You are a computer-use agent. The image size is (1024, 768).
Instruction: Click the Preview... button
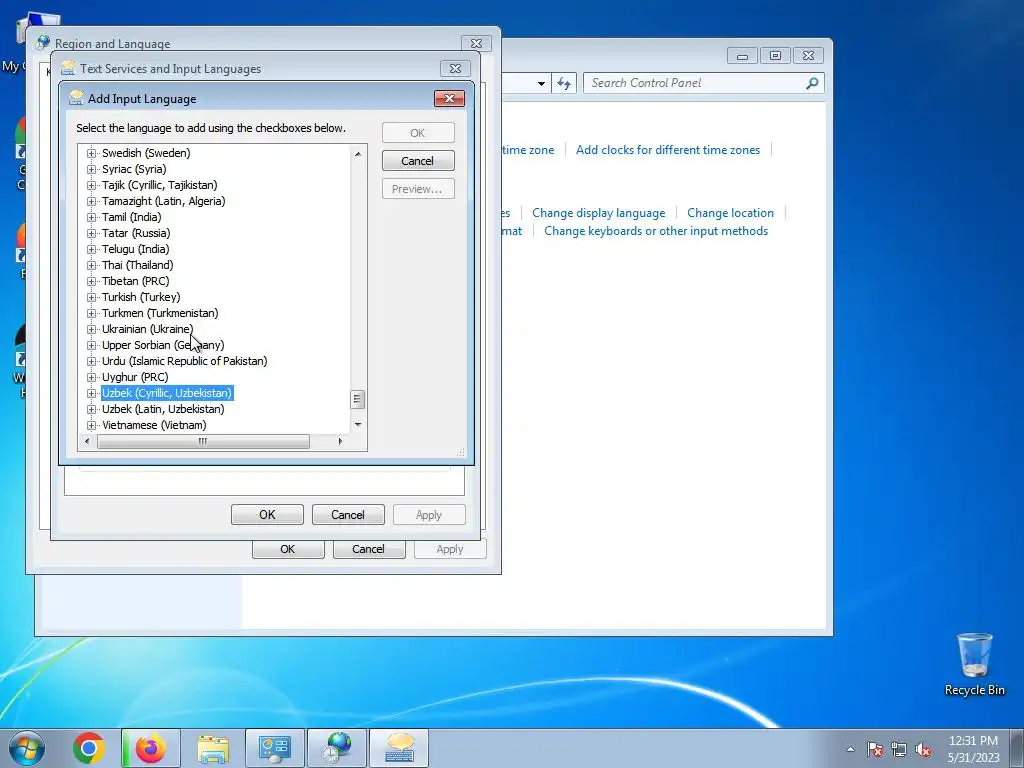pos(418,189)
